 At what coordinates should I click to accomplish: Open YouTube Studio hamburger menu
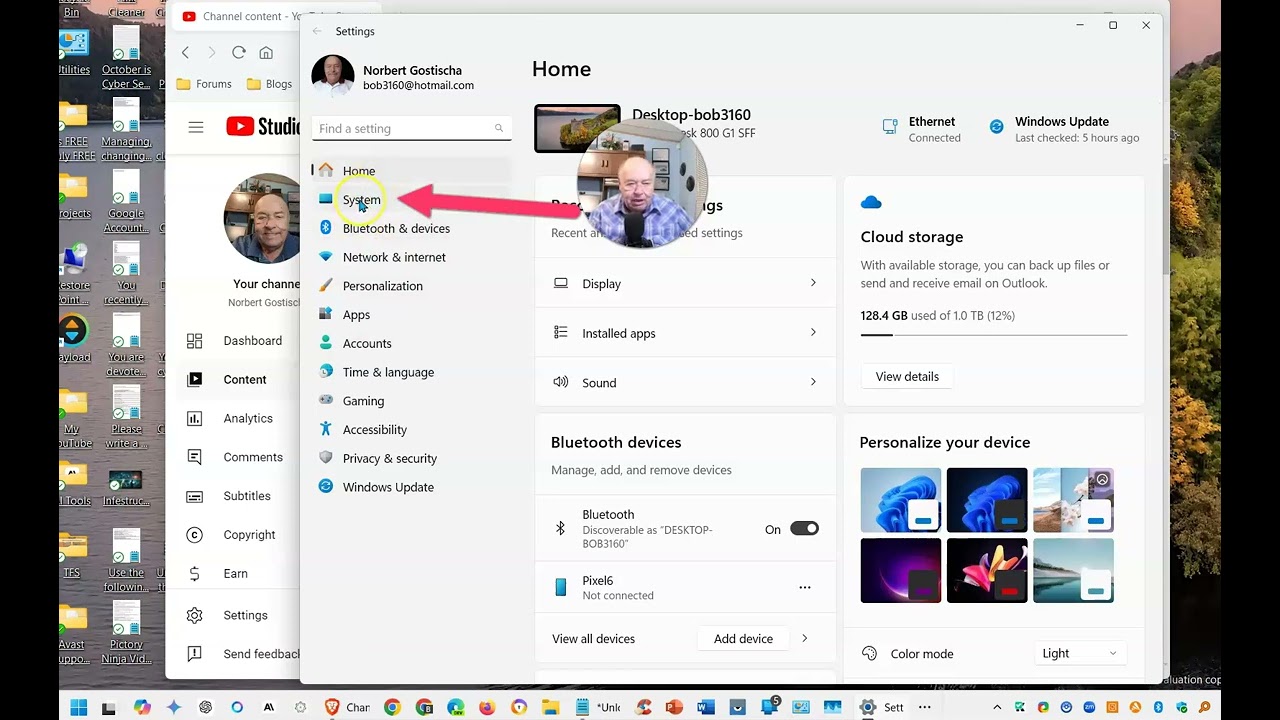[196, 127]
